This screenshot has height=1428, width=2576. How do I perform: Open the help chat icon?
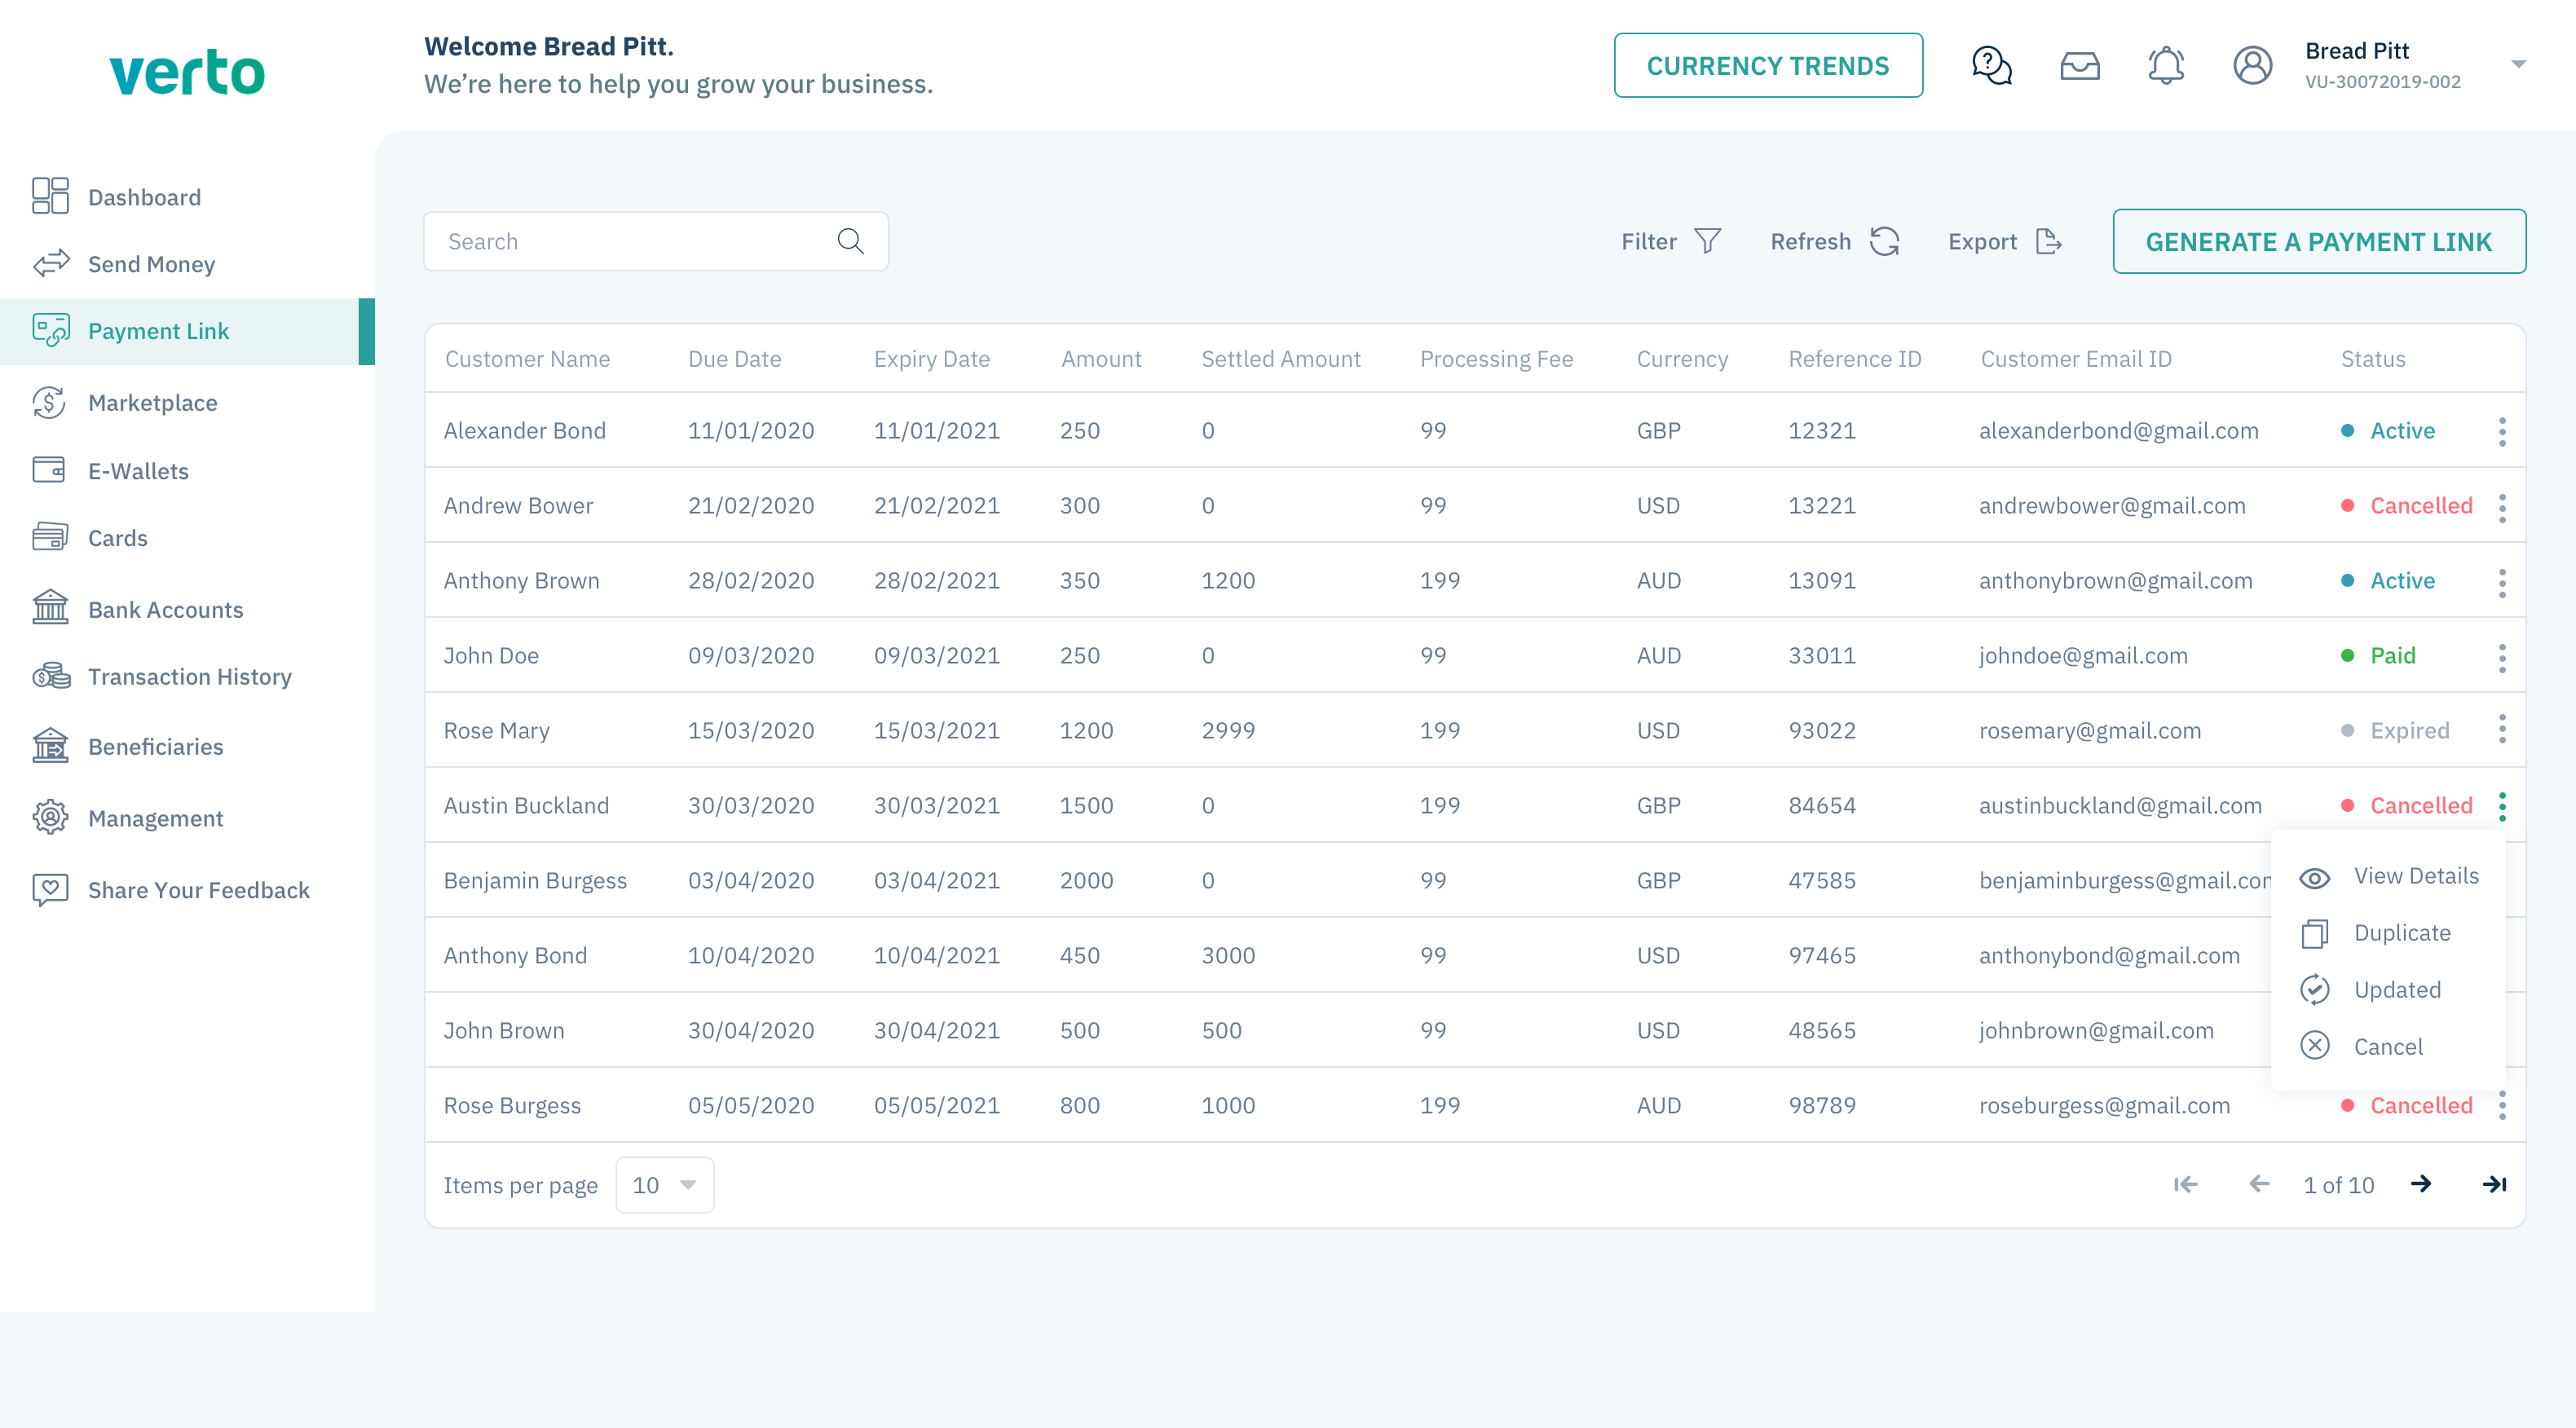[x=1991, y=66]
